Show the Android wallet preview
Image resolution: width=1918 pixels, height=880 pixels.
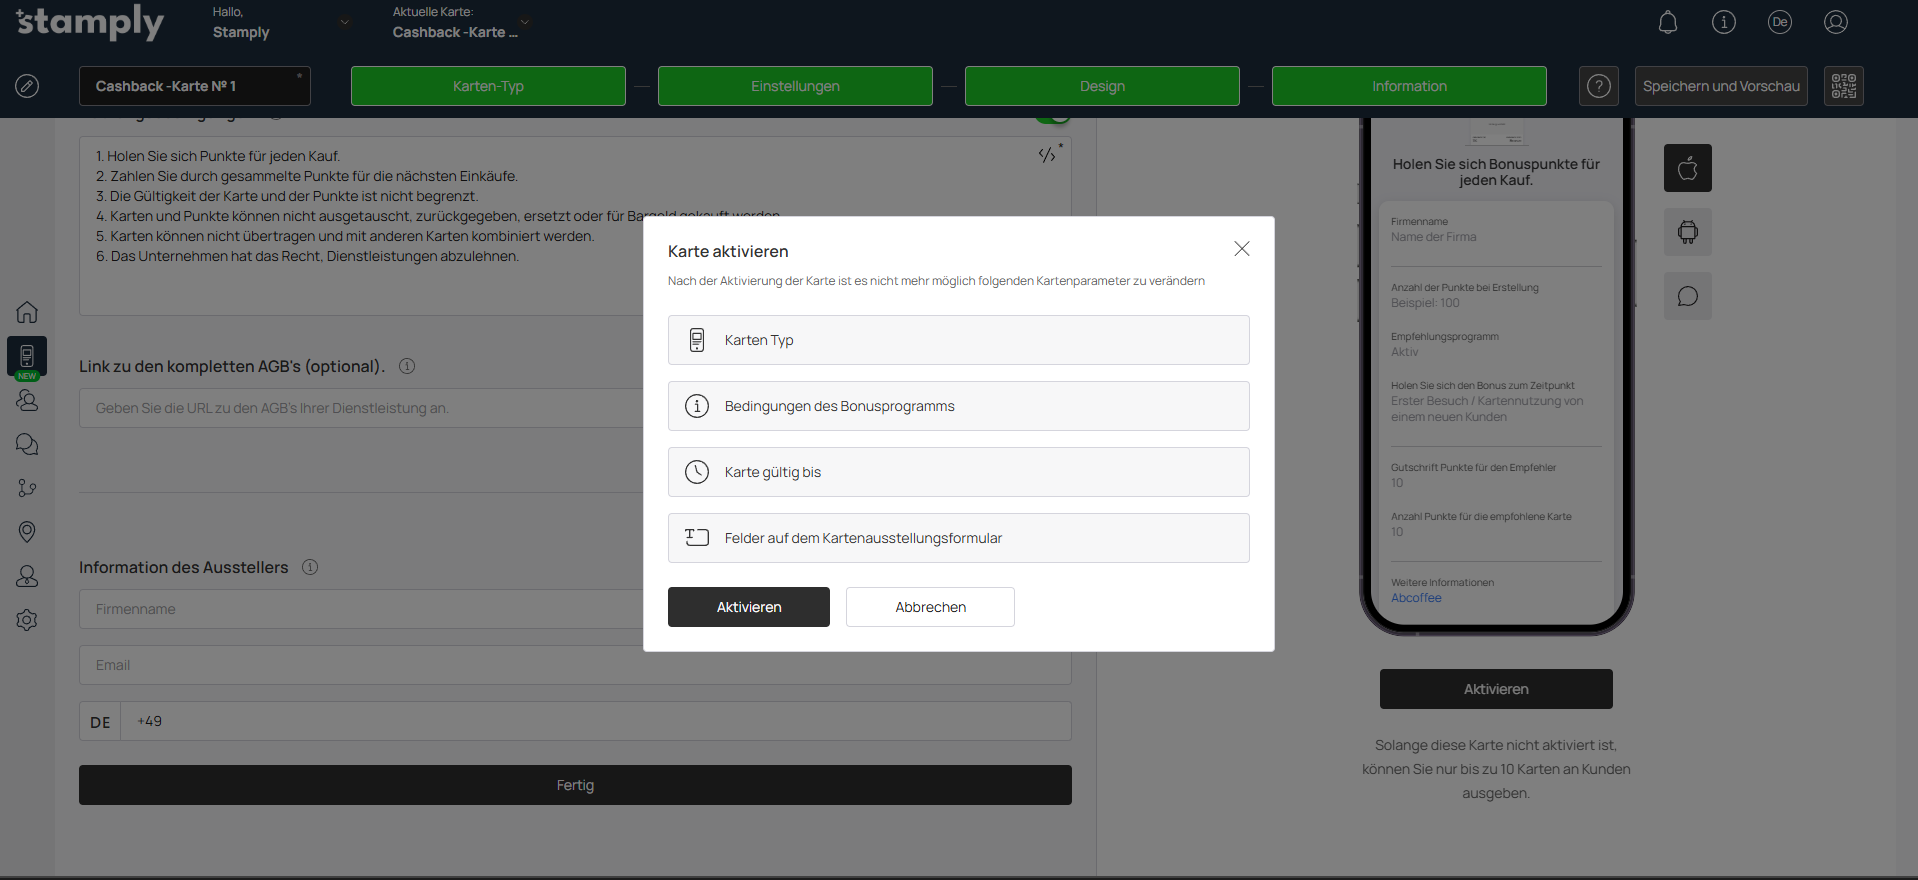[x=1687, y=232]
